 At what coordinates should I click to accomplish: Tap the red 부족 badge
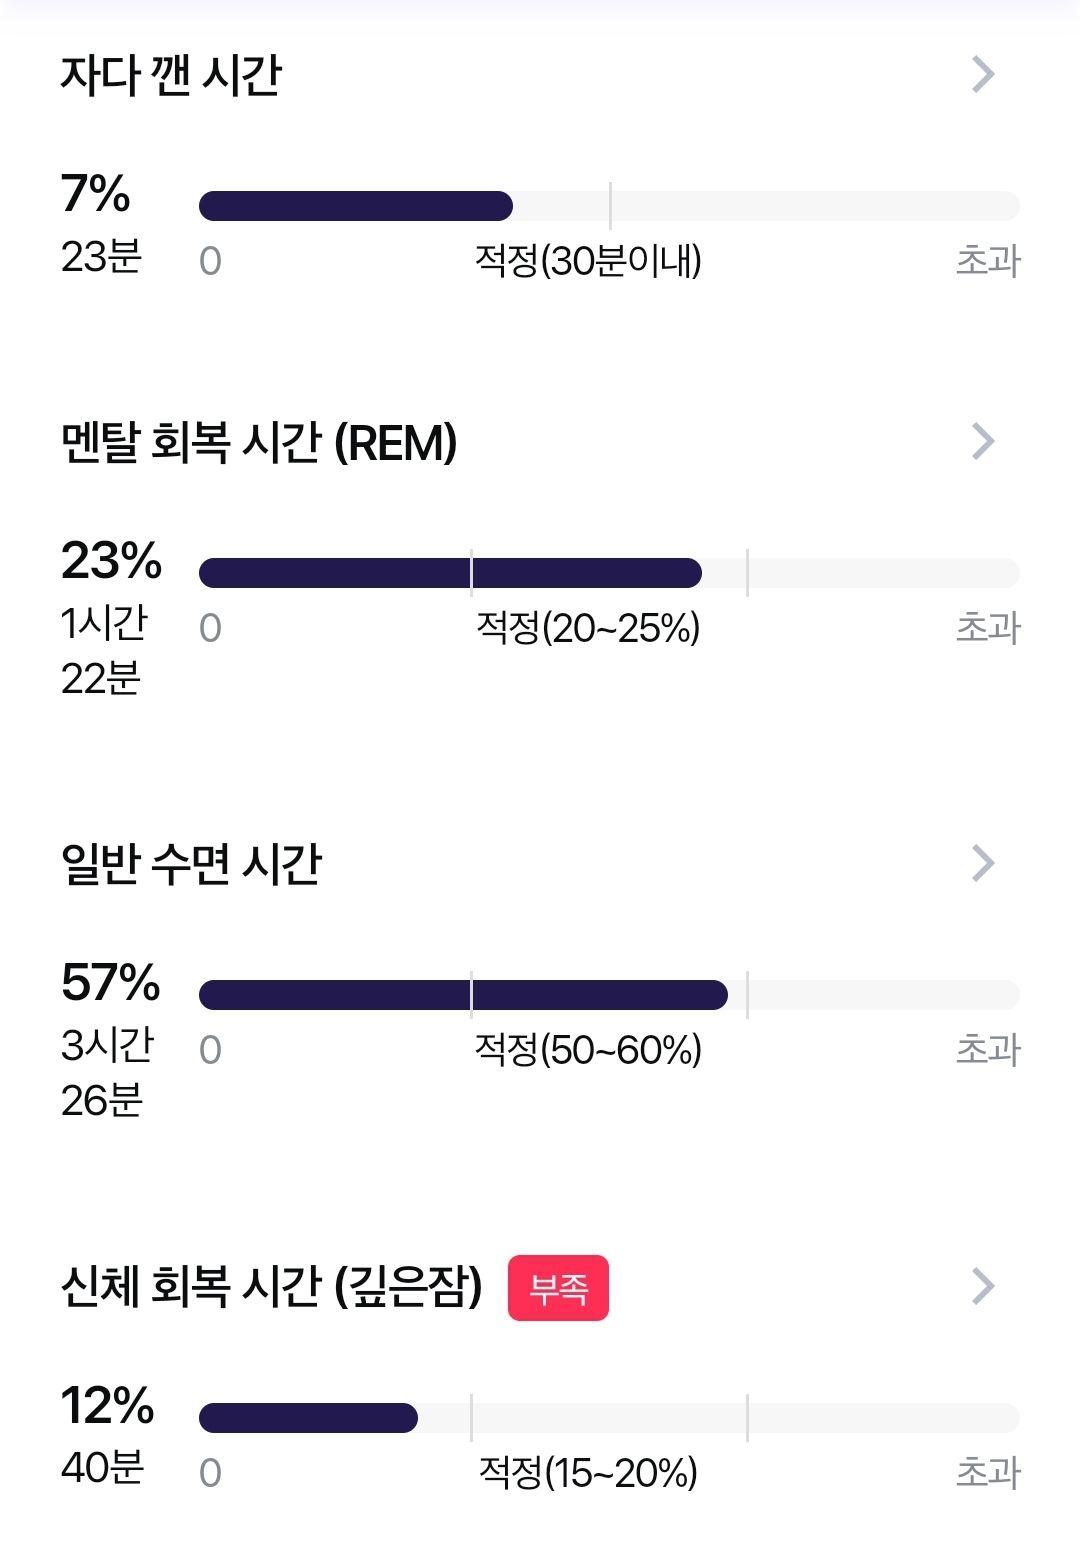tap(558, 1288)
